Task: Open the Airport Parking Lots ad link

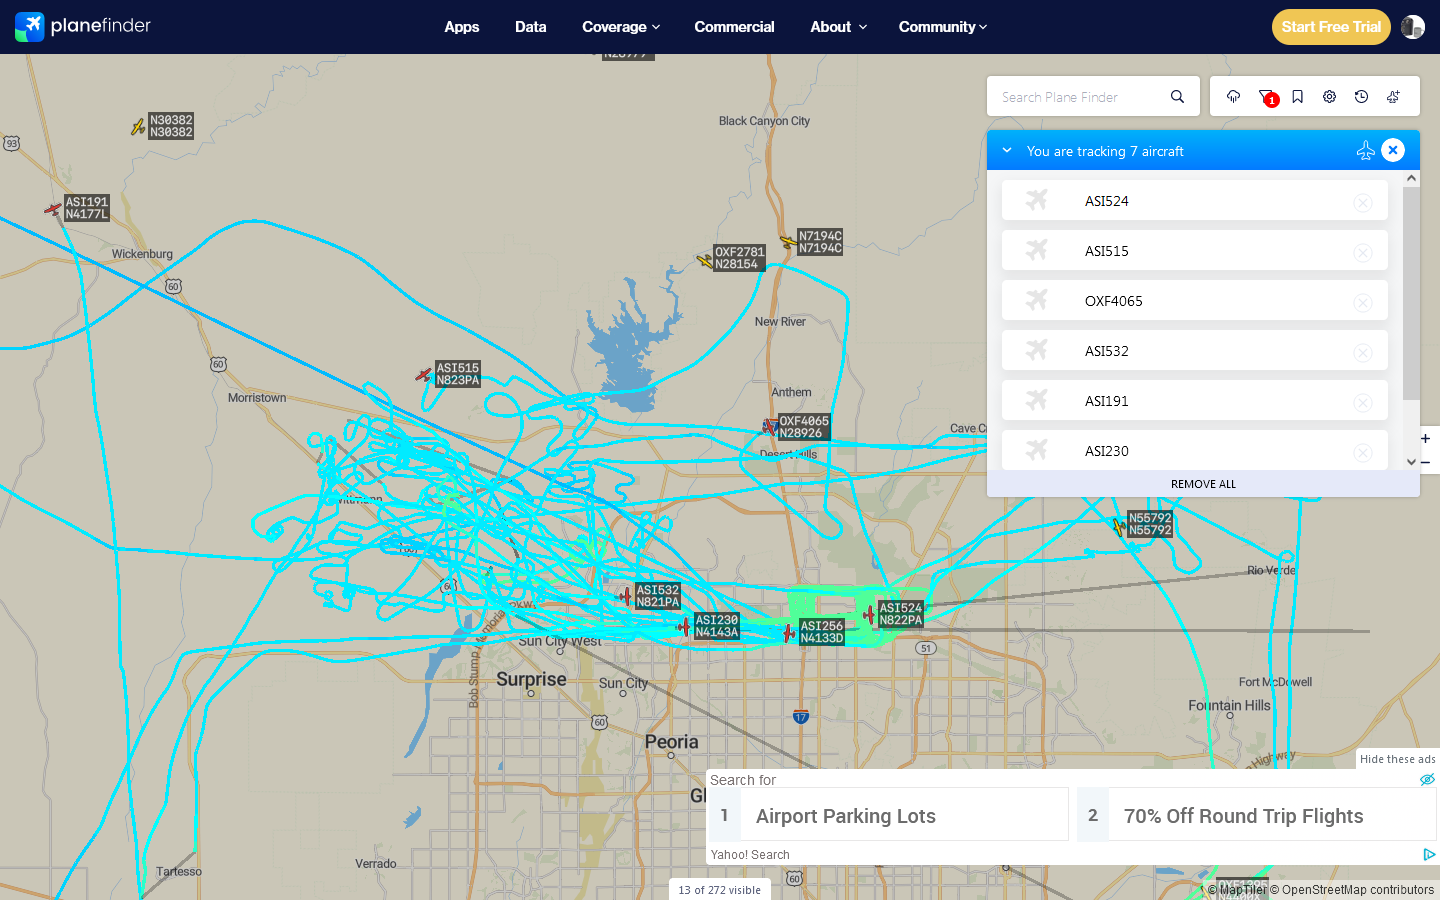Action: coord(888,815)
